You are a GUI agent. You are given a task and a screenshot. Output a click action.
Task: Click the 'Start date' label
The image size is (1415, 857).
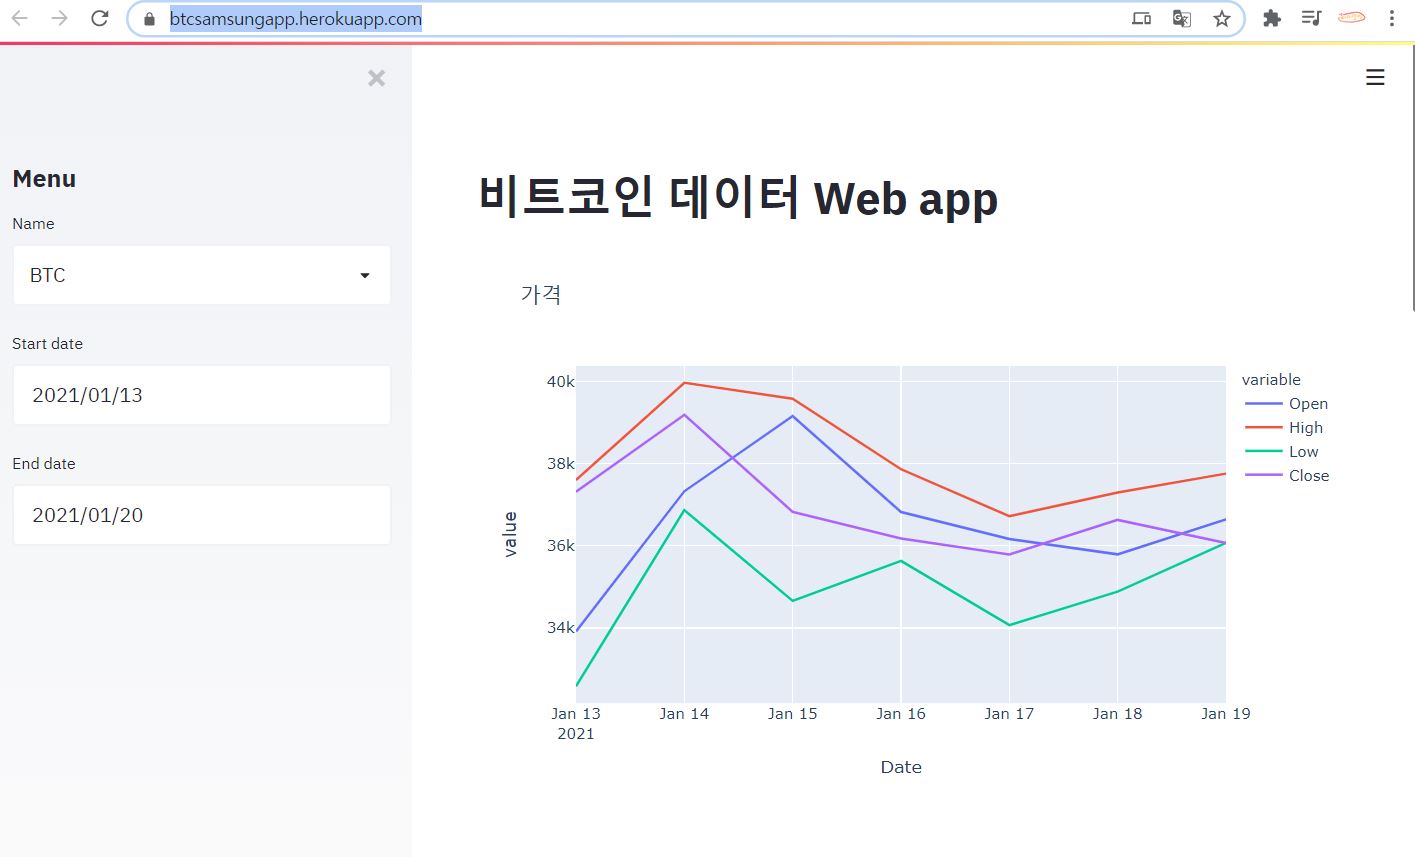pyautogui.click(x=47, y=344)
